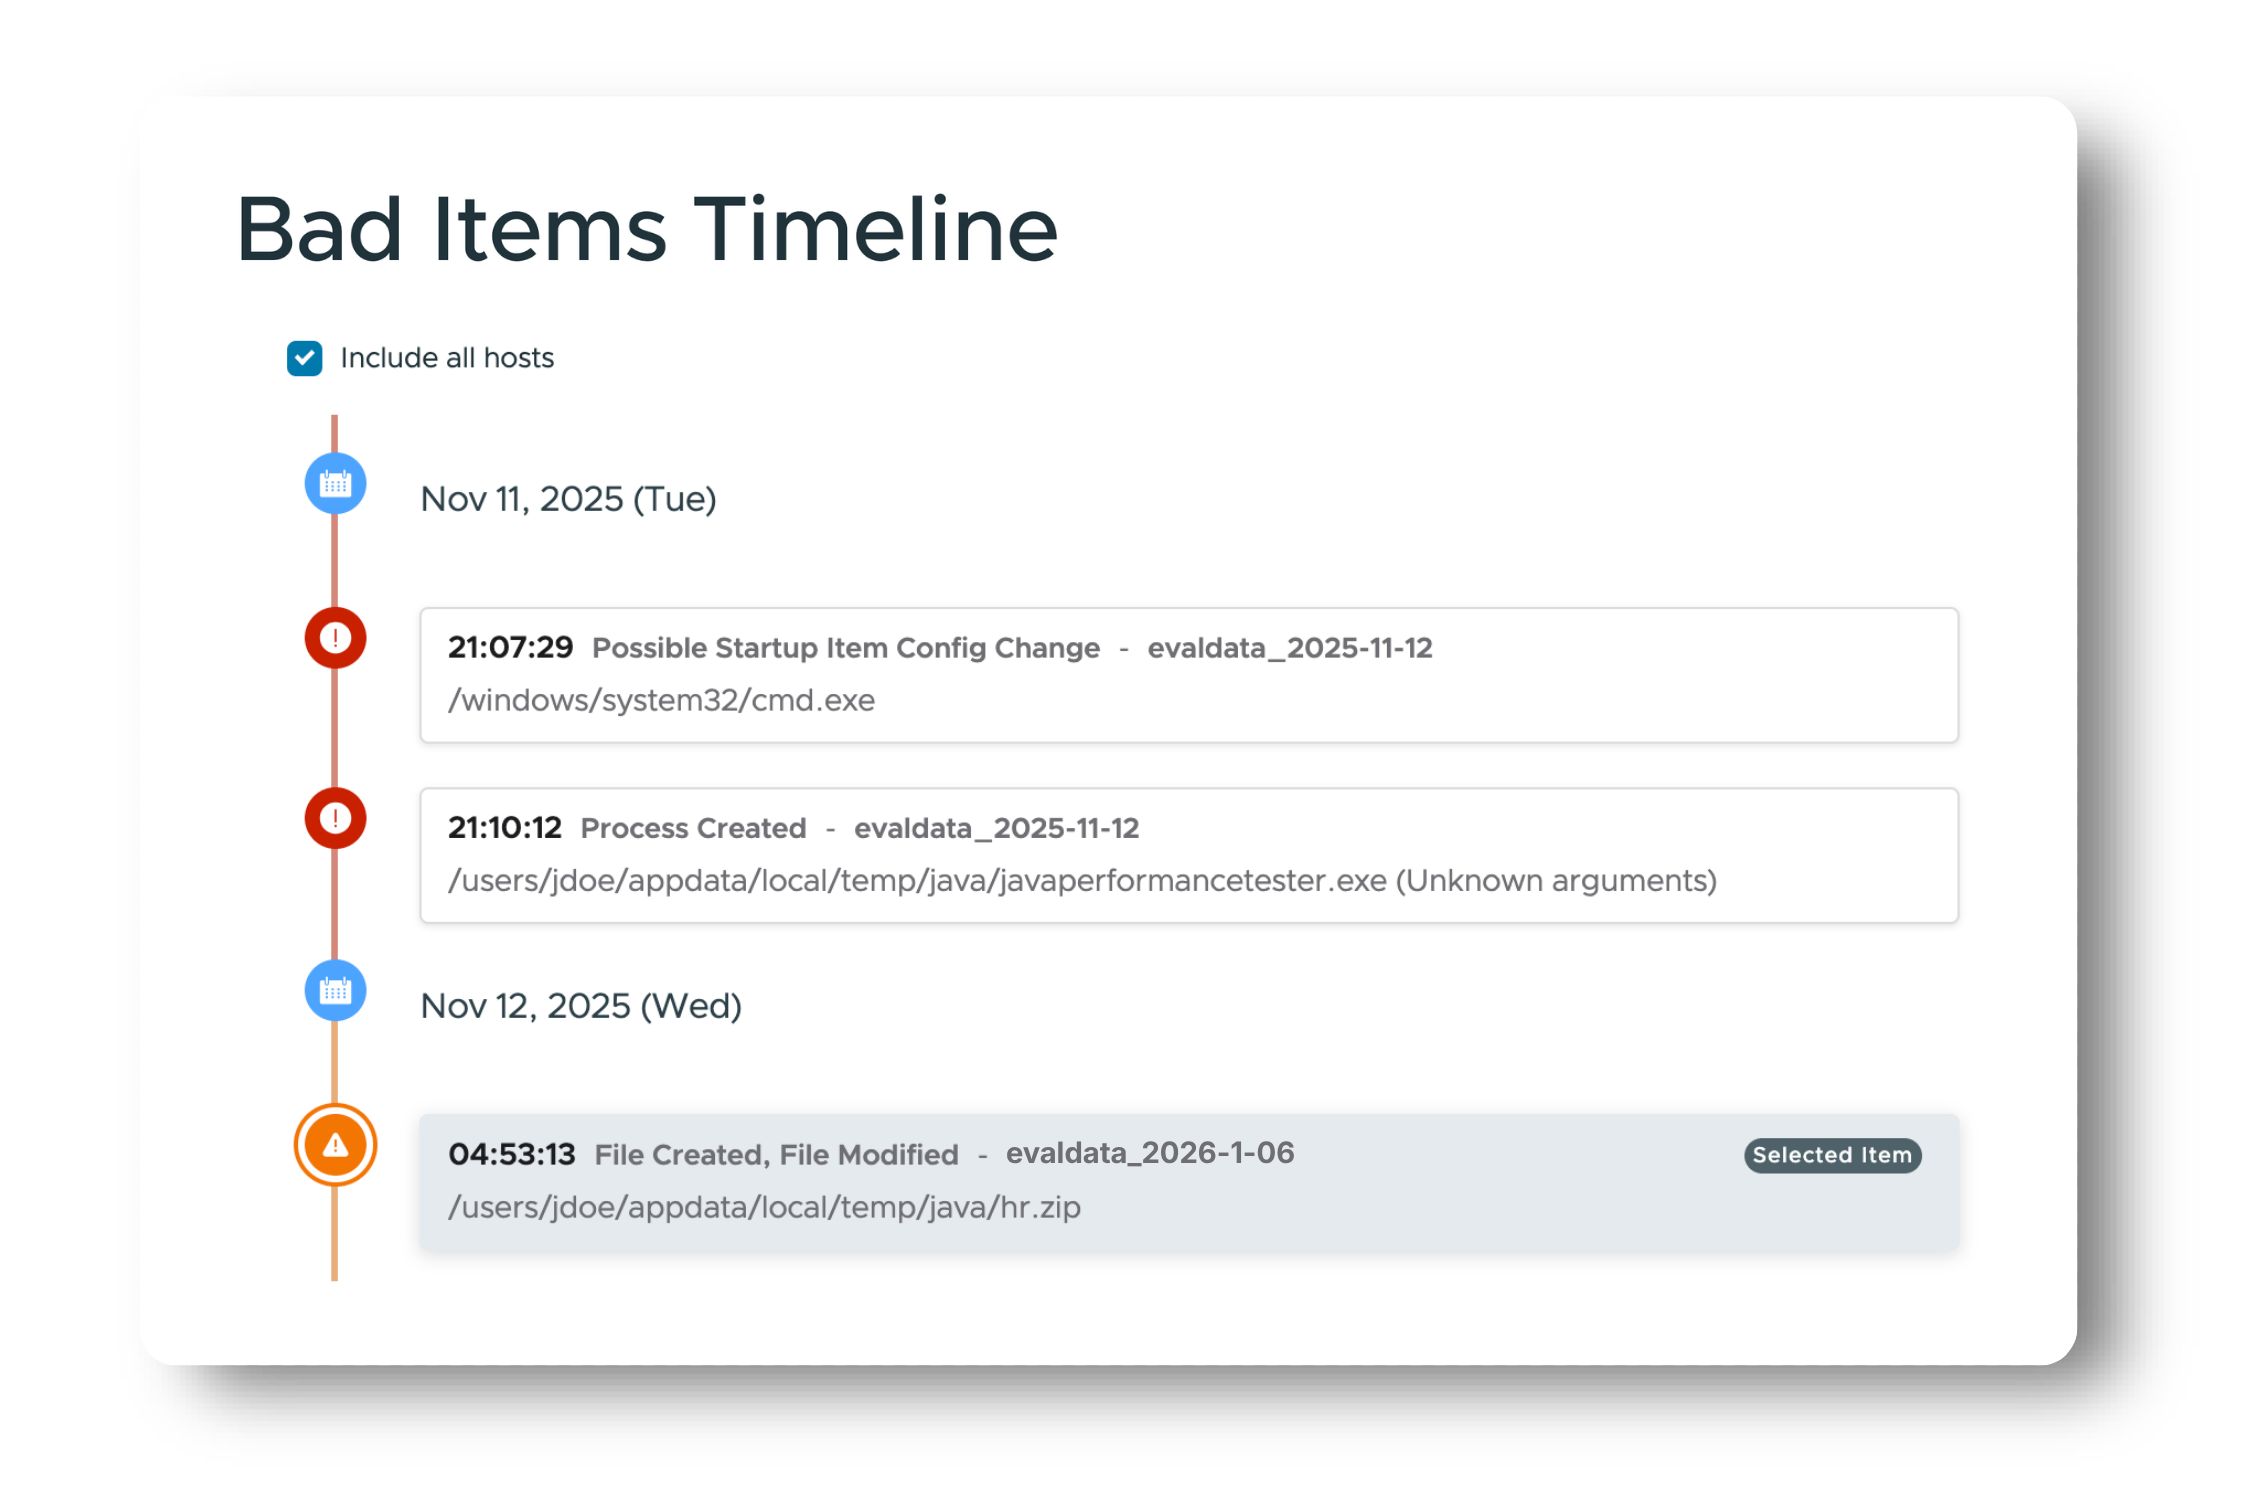This screenshot has height=1500, width=2250.
Task: Click the Selected Item badge
Action: [x=1832, y=1155]
